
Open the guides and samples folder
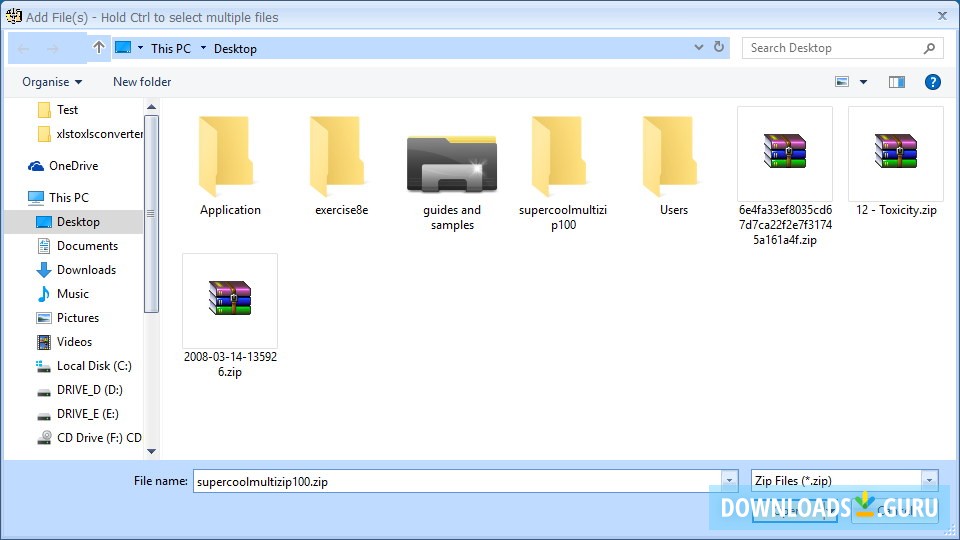tap(452, 181)
